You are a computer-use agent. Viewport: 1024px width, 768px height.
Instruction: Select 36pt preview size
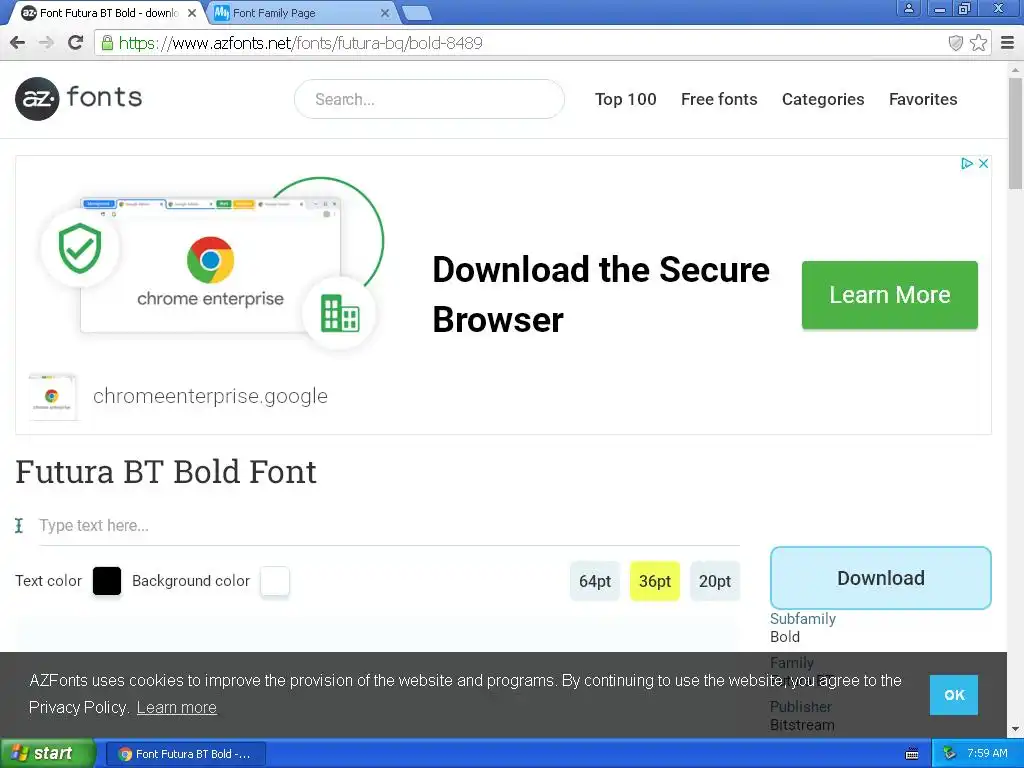(655, 581)
